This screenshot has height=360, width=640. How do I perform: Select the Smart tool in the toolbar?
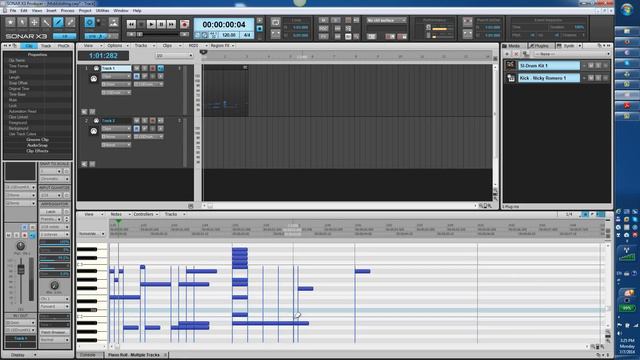[x=10, y=22]
